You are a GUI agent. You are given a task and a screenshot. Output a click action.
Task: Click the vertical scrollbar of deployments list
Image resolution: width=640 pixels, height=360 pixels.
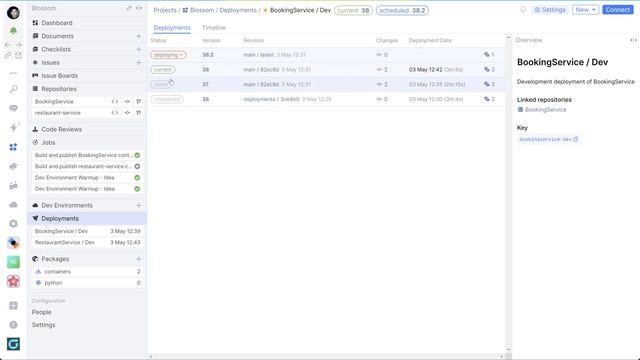coord(508,193)
